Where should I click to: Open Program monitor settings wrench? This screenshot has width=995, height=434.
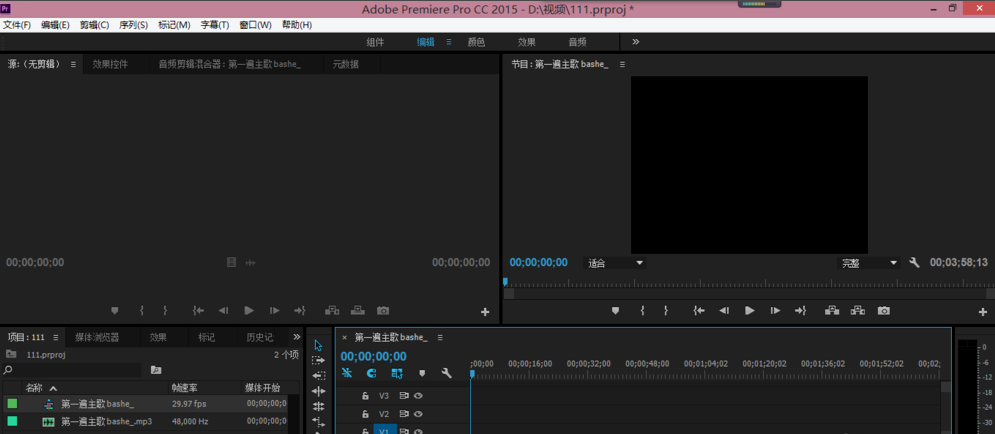coord(914,263)
